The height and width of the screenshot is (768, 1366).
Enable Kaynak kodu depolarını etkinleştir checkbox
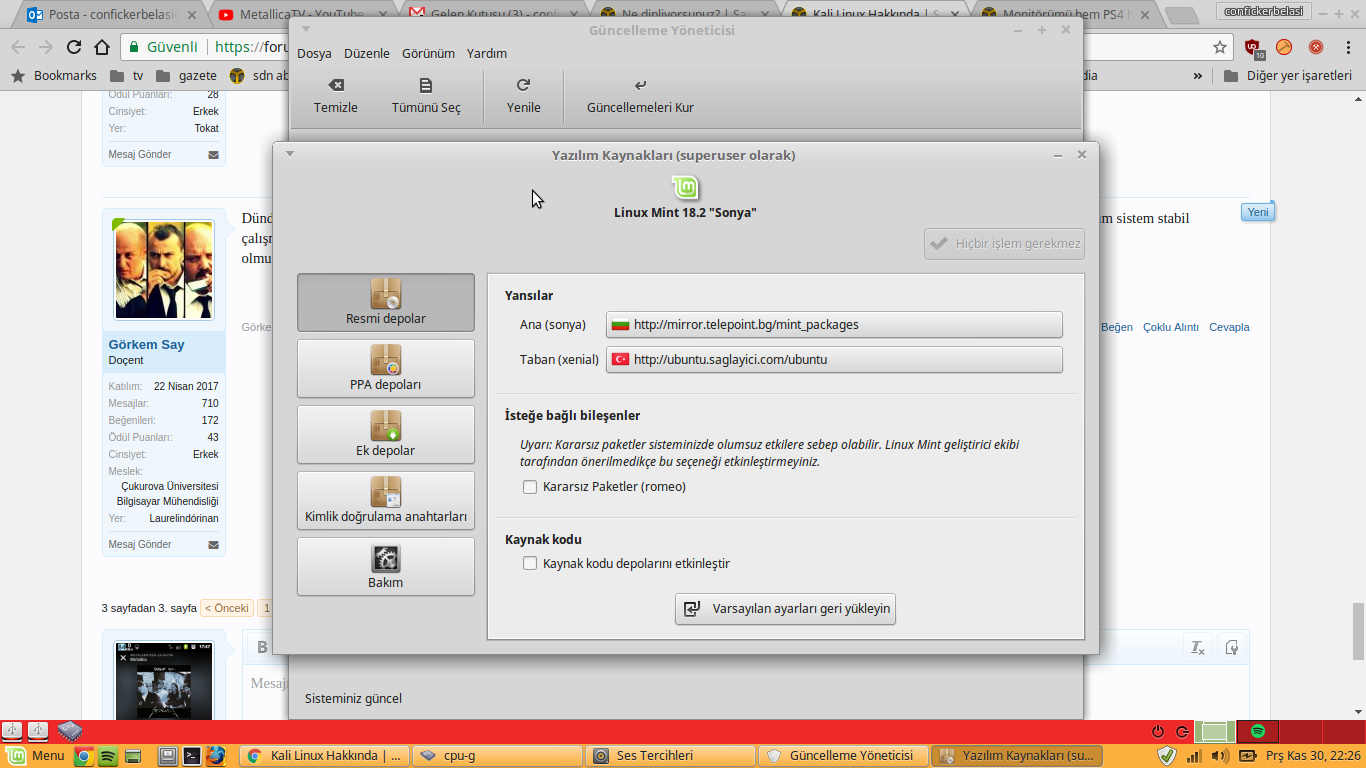(530, 564)
